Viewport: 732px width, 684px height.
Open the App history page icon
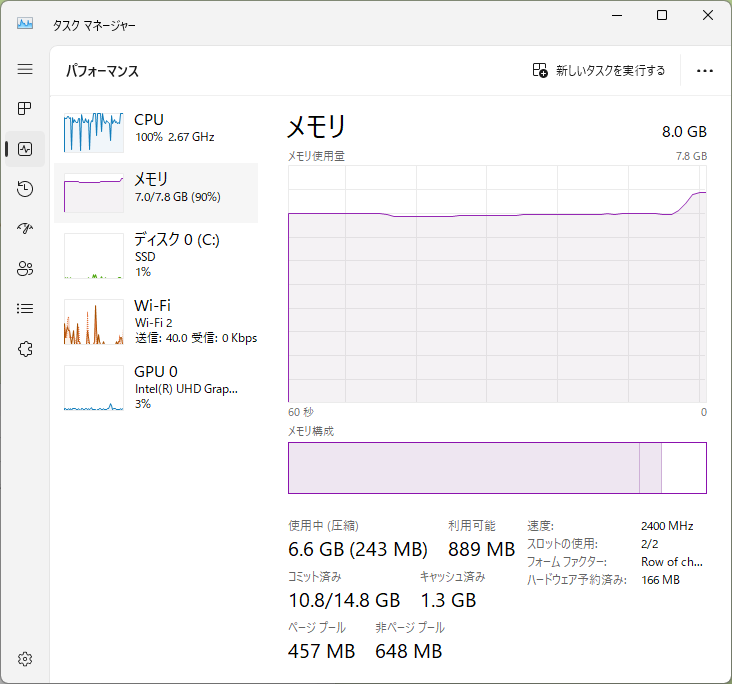click(x=25, y=189)
